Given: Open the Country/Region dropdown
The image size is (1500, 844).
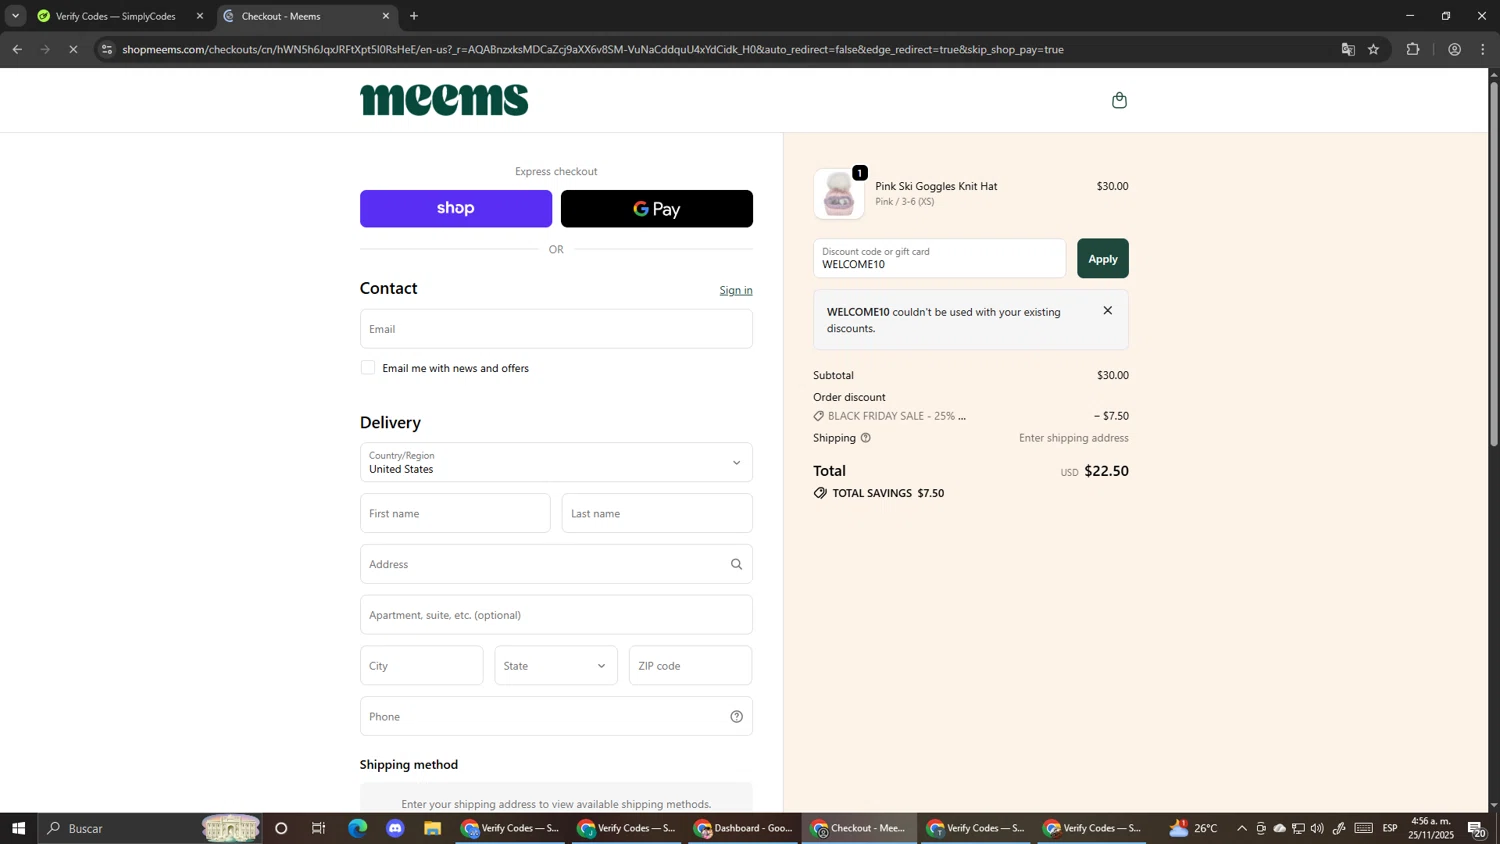Looking at the screenshot, I should [x=556, y=463].
